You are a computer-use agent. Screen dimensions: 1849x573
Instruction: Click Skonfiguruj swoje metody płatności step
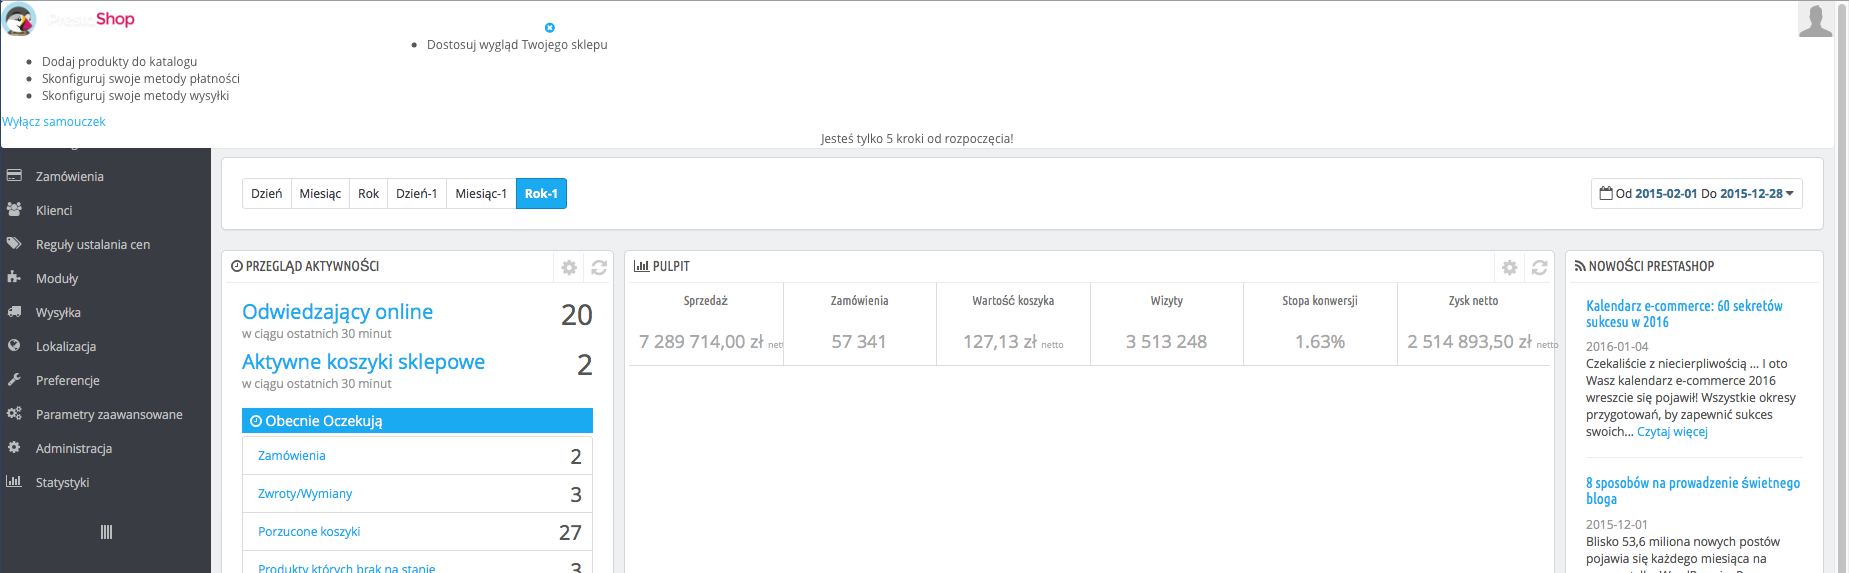click(x=141, y=79)
